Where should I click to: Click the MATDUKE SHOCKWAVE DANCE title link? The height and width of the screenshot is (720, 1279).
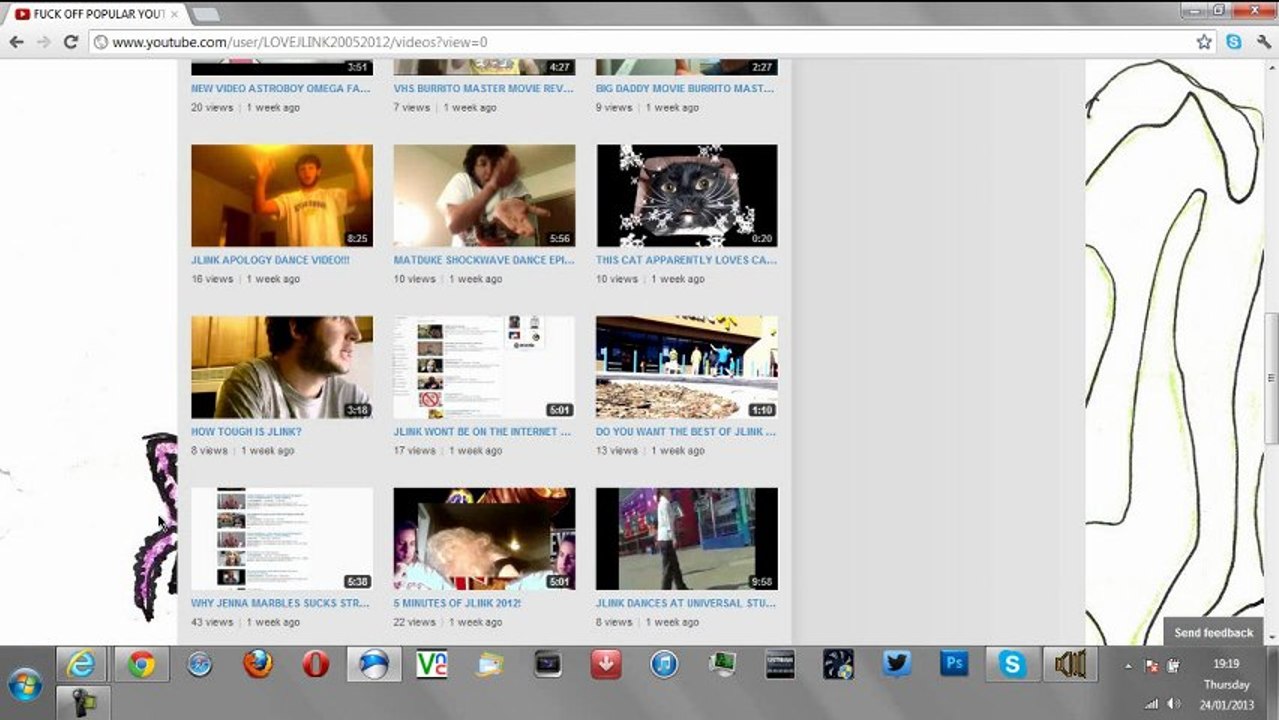(484, 260)
